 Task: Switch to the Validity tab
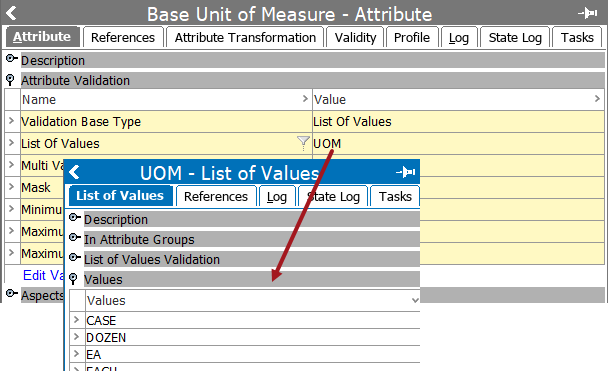tap(355, 38)
